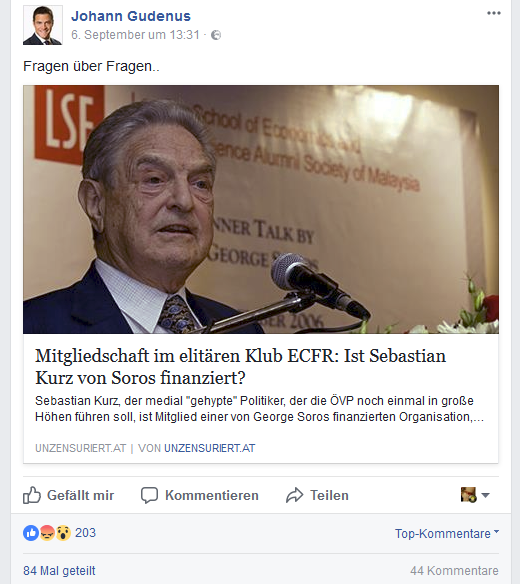520x584 pixels.
Task: Click the Gefällt mir button
Action: pyautogui.click(x=69, y=495)
